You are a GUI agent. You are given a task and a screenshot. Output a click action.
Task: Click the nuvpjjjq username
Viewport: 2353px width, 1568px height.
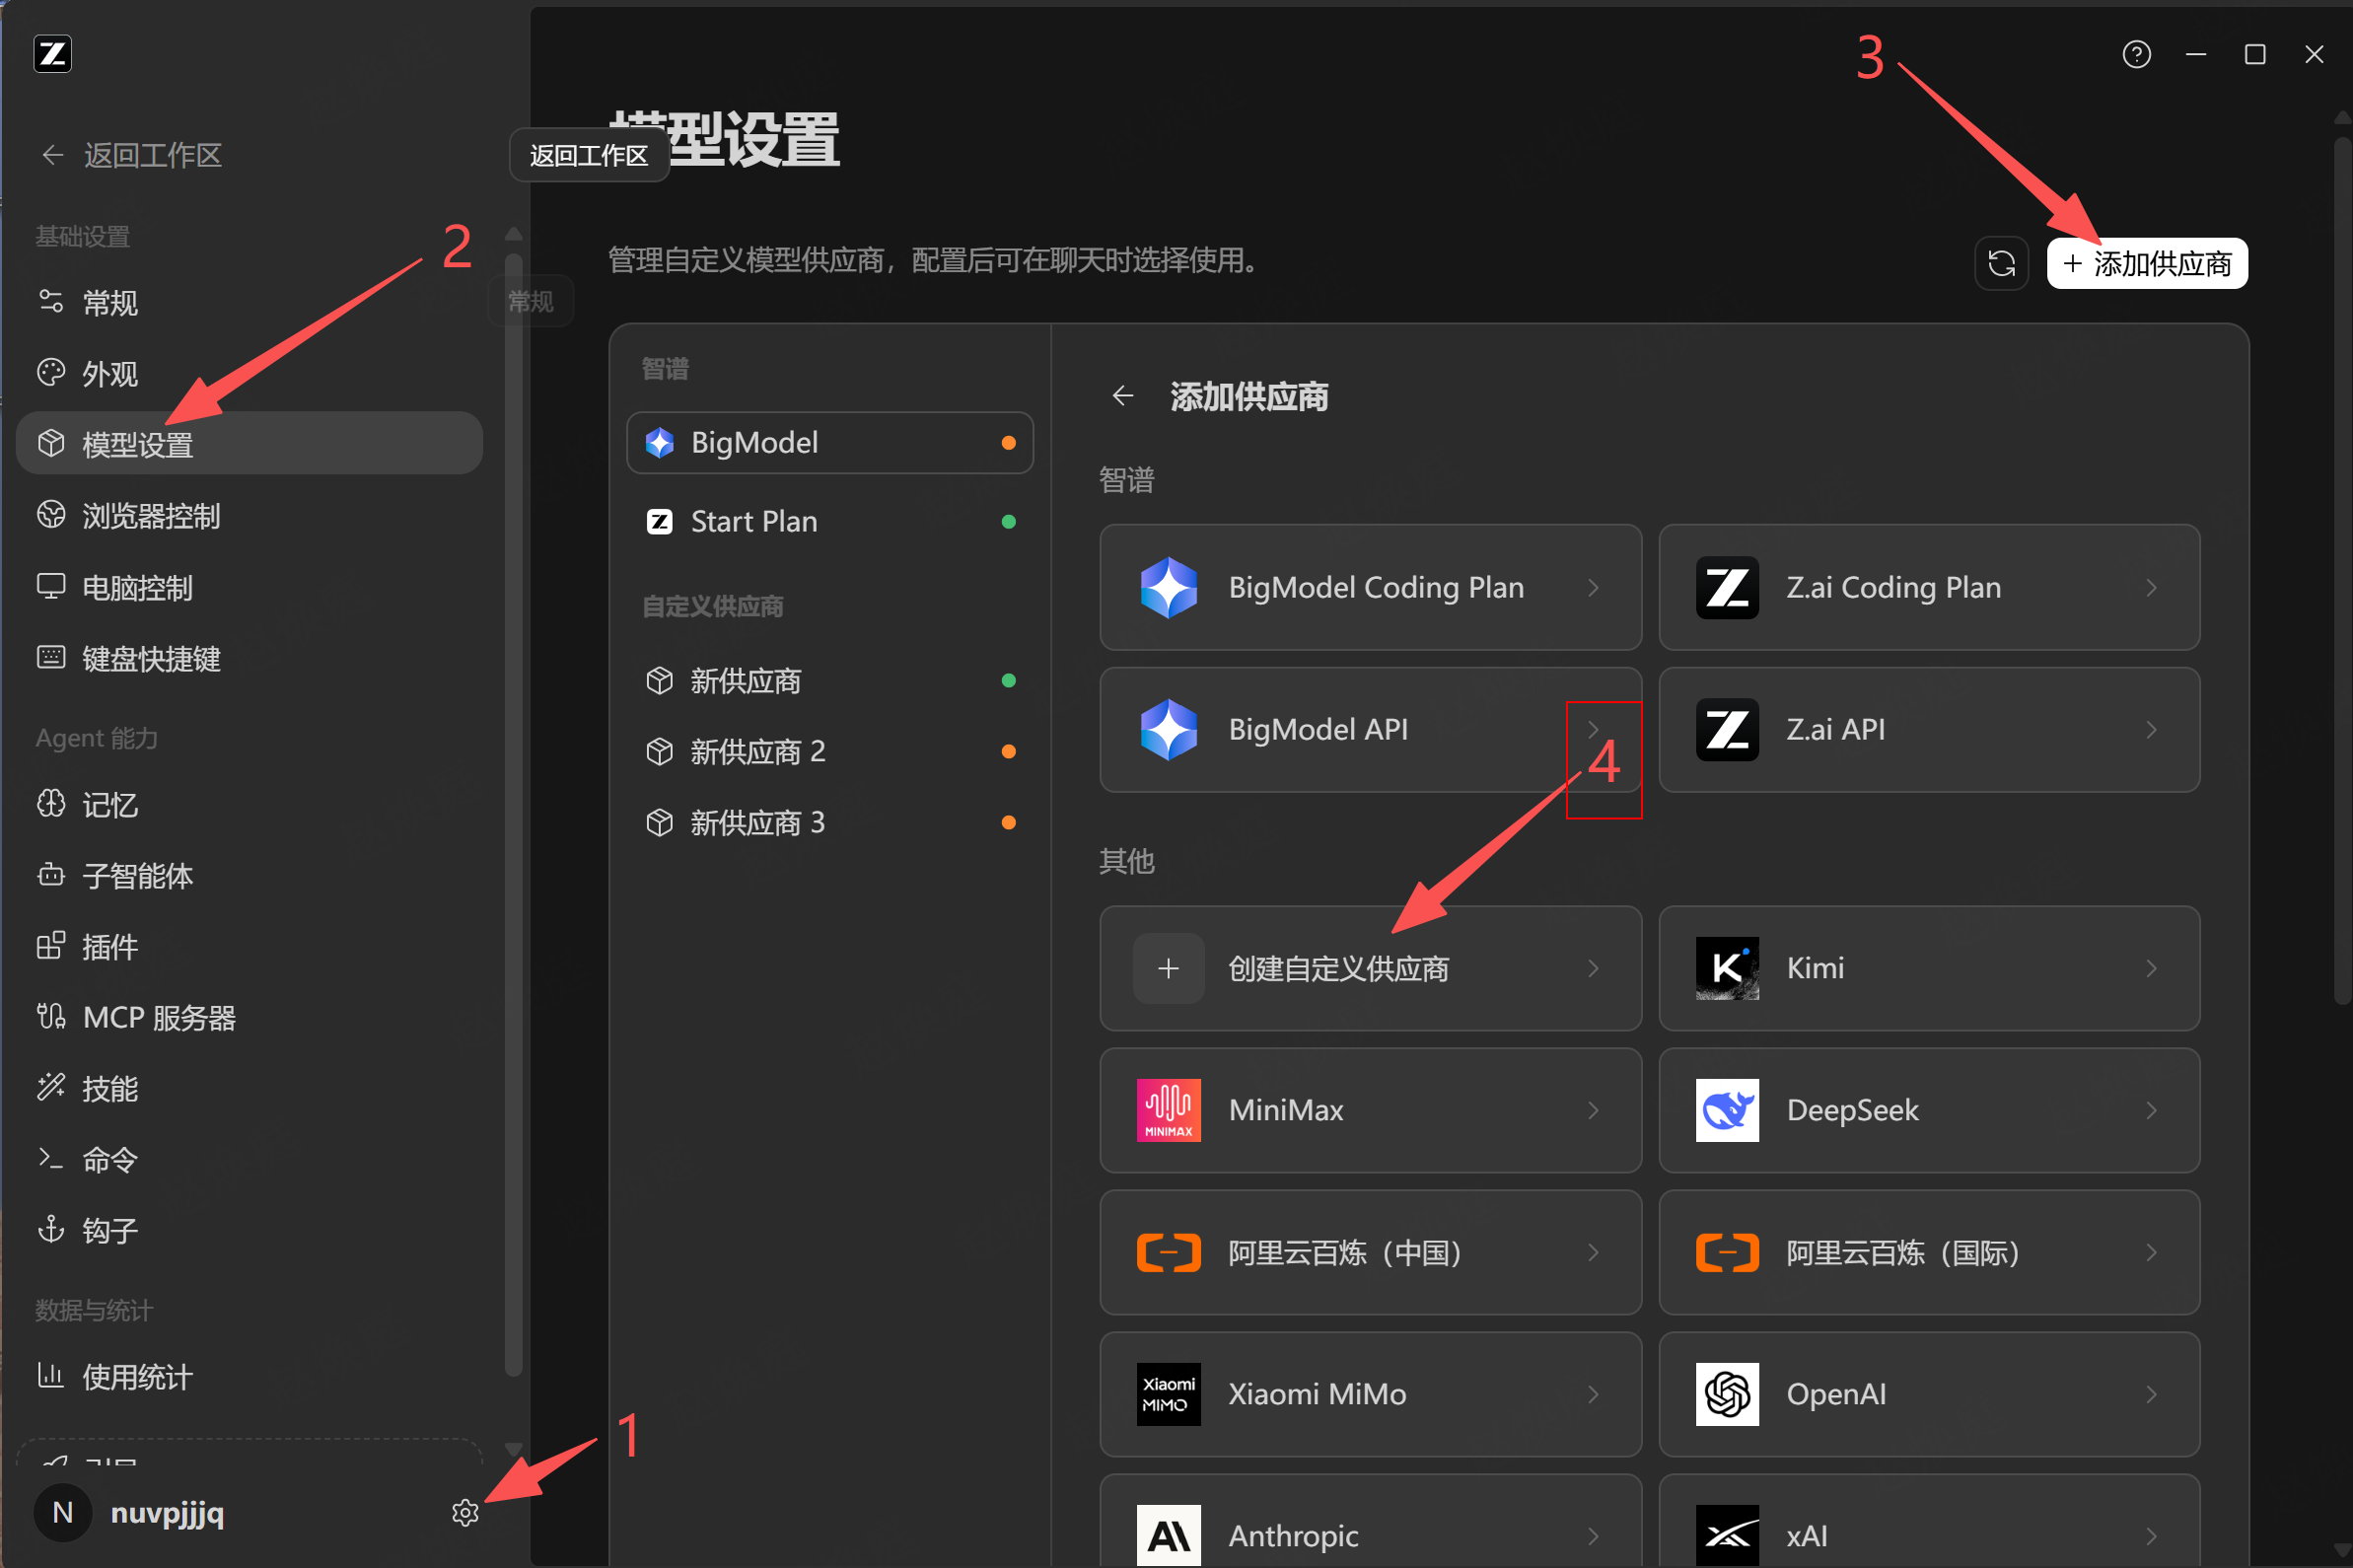(167, 1513)
